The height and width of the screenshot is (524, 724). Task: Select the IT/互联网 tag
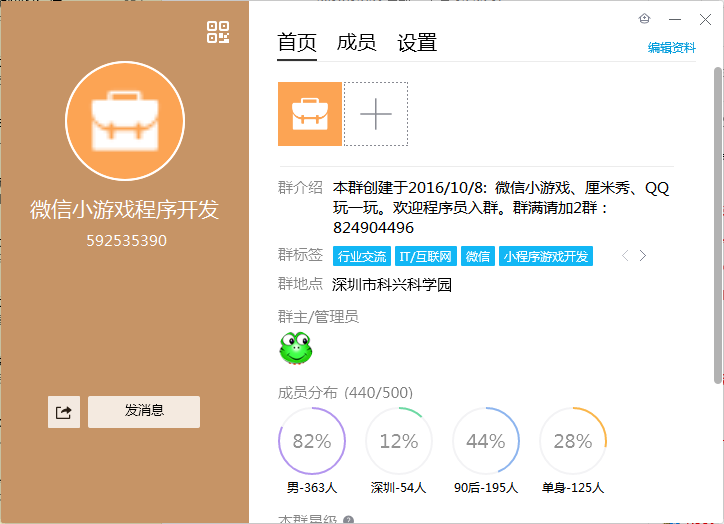(x=426, y=256)
